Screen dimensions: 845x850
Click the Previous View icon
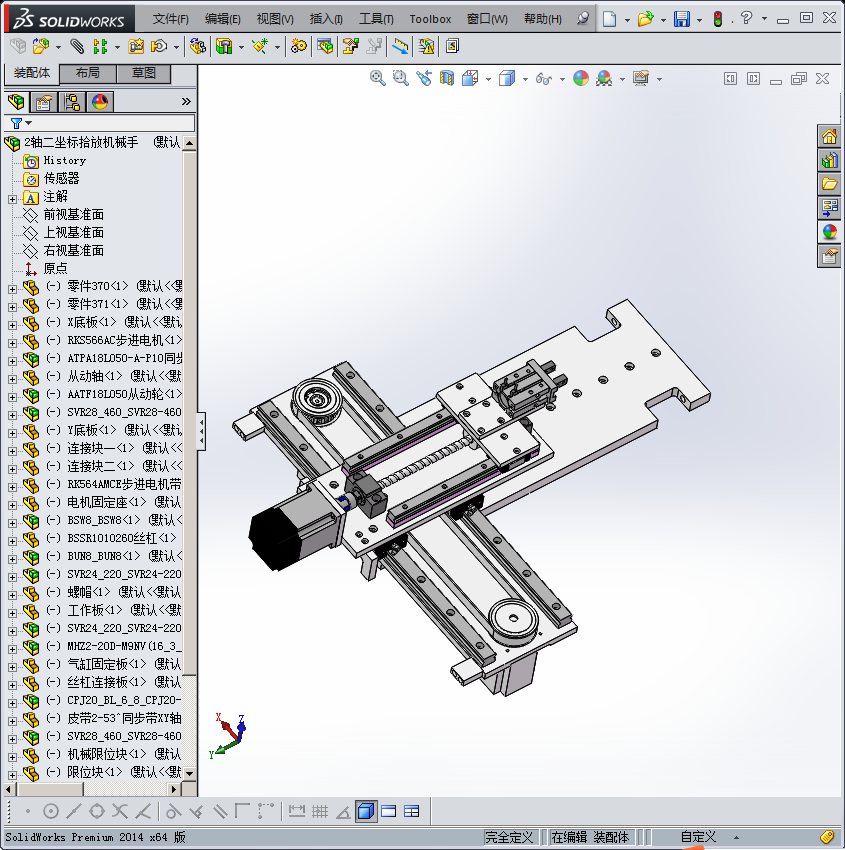(424, 79)
